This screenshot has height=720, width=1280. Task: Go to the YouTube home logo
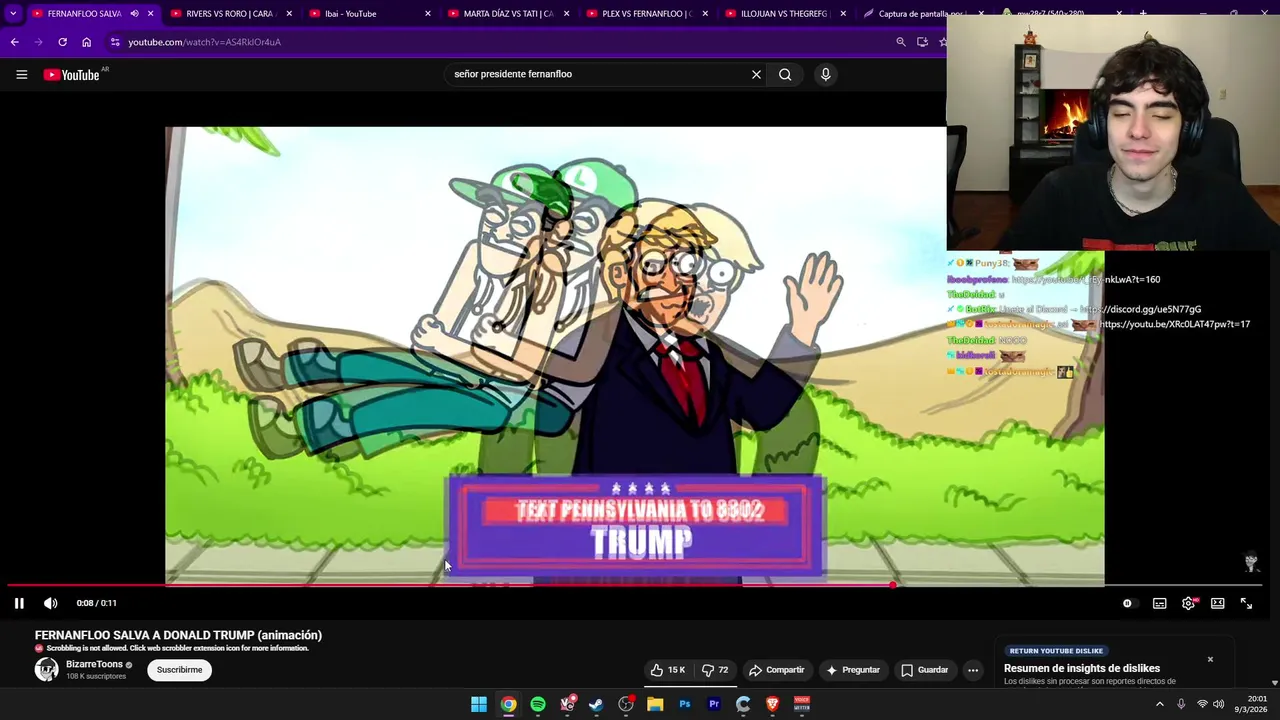point(71,74)
